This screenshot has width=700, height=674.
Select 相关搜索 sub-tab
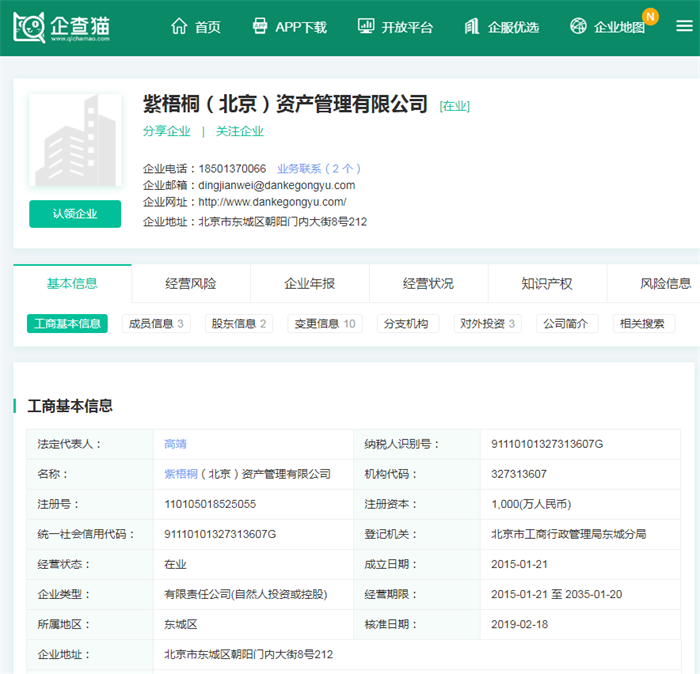coord(642,324)
